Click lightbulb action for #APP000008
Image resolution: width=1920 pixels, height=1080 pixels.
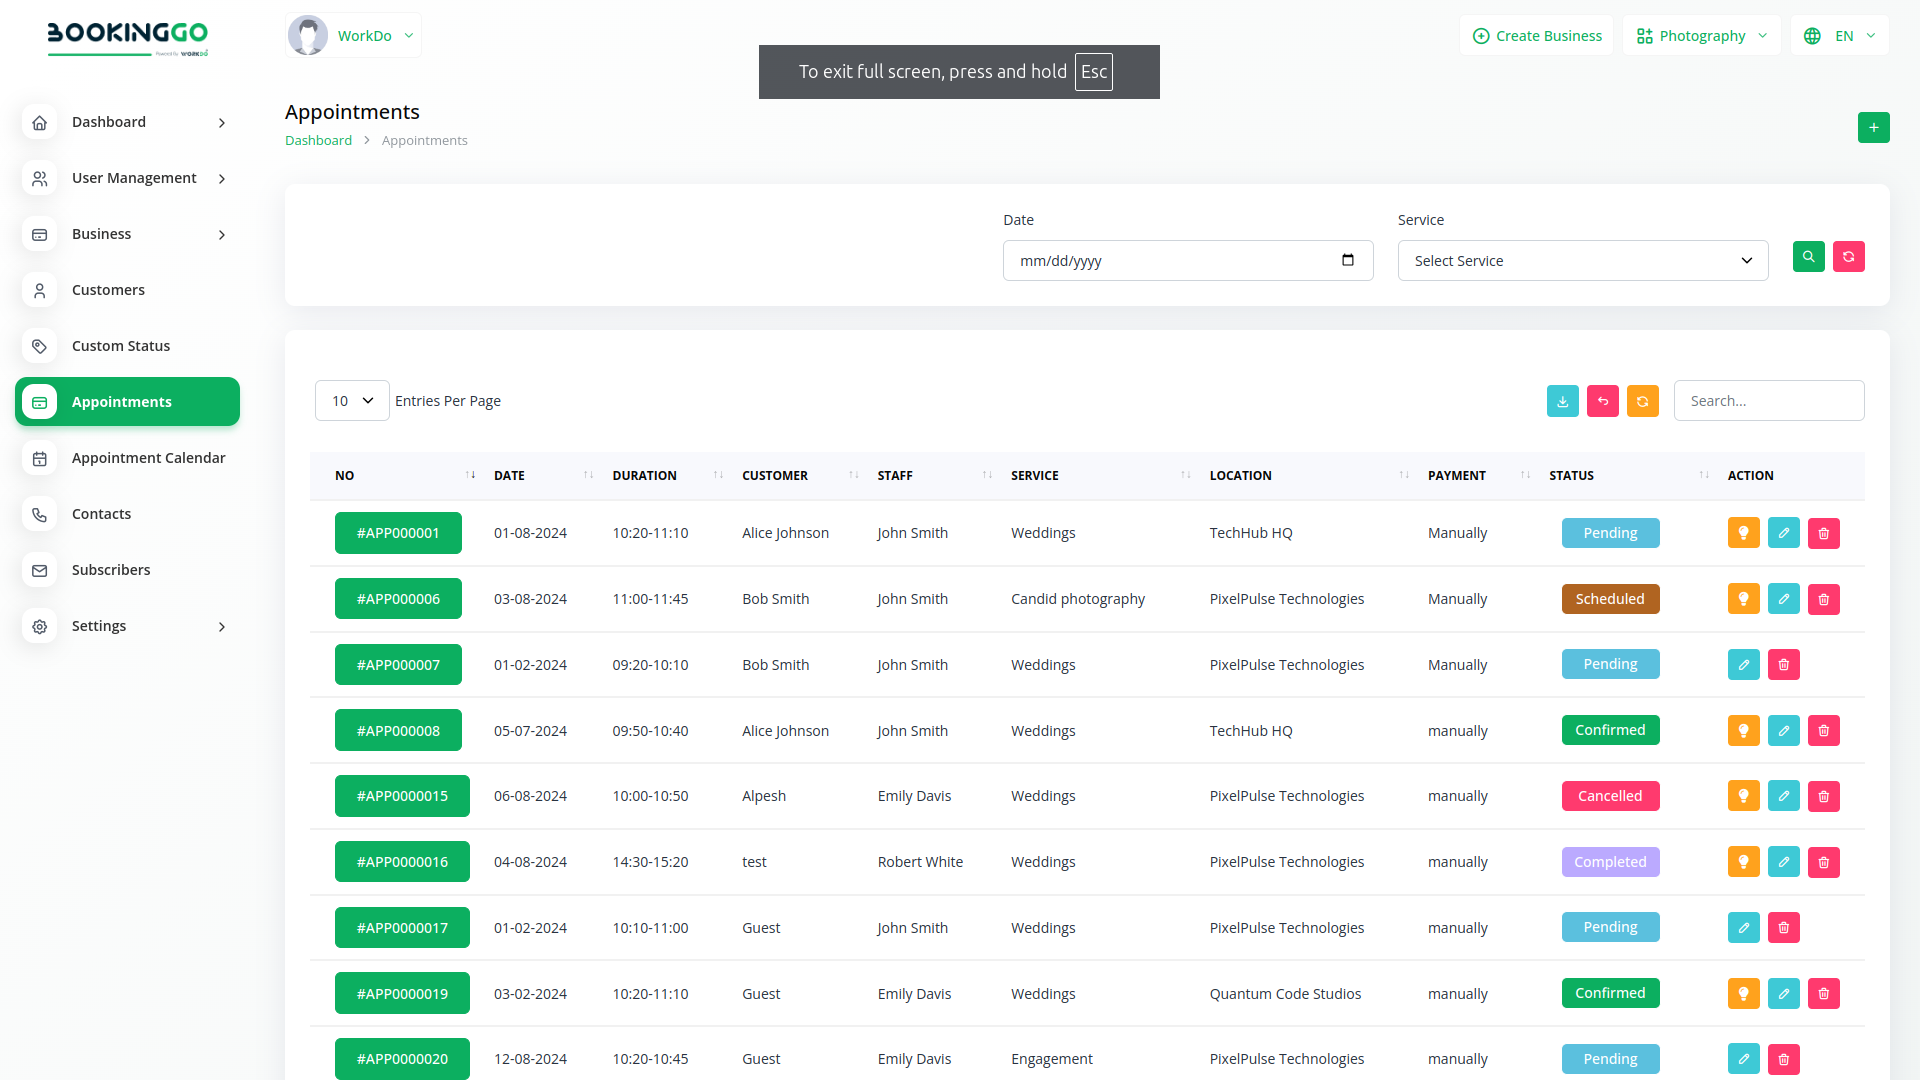point(1743,731)
